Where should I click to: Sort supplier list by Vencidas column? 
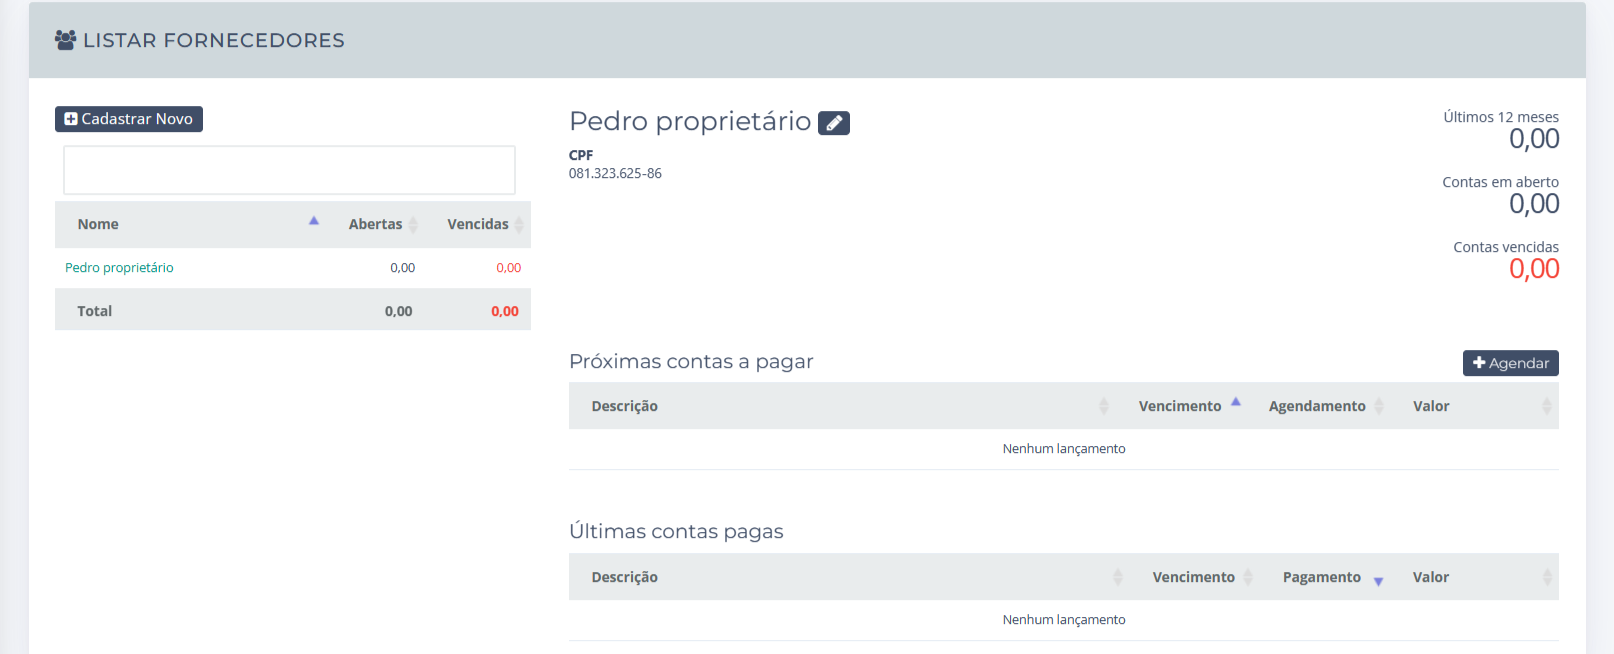pyautogui.click(x=477, y=224)
